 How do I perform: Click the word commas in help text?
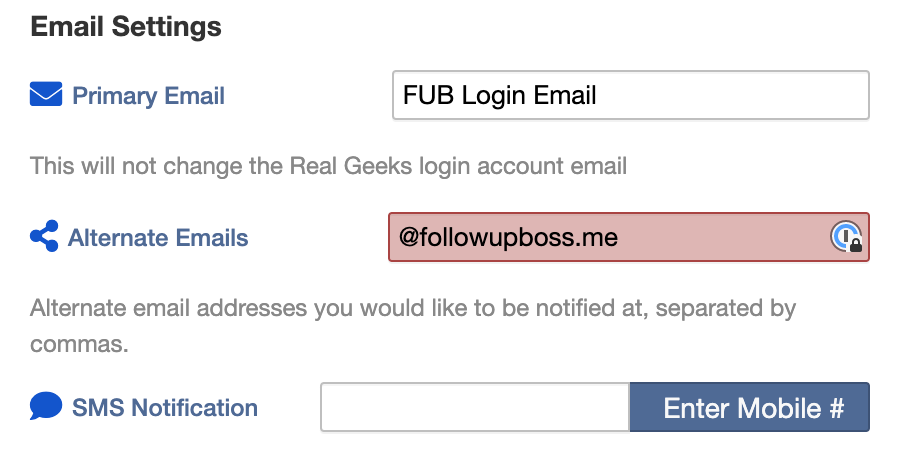[79, 344]
